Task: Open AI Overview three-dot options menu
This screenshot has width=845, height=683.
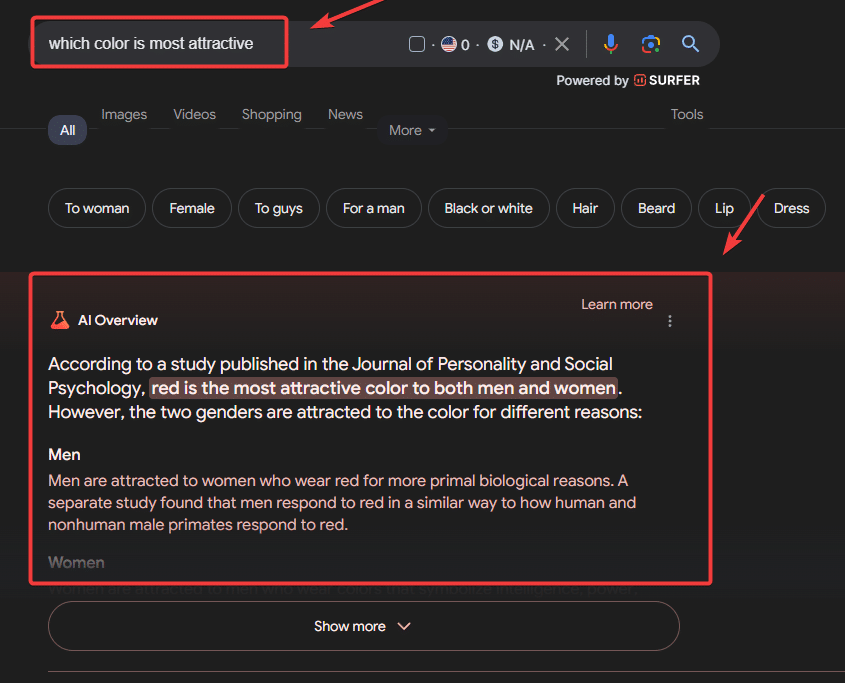Action: click(670, 321)
